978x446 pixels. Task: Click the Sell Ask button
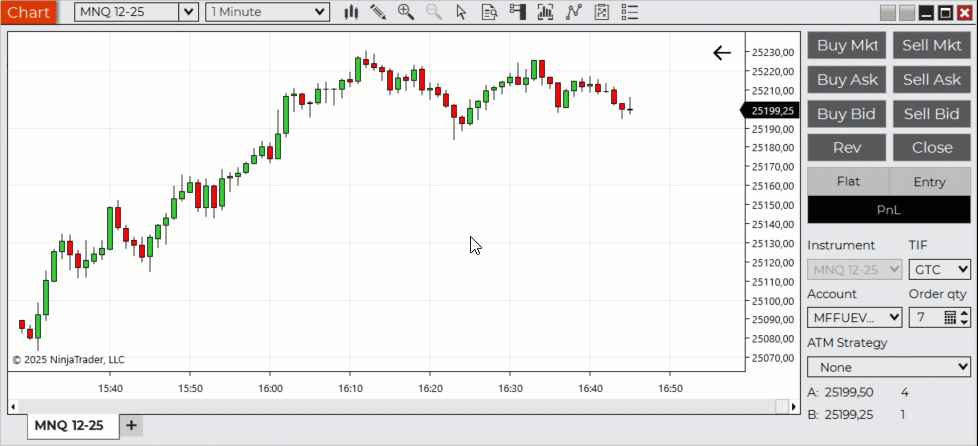click(x=931, y=80)
